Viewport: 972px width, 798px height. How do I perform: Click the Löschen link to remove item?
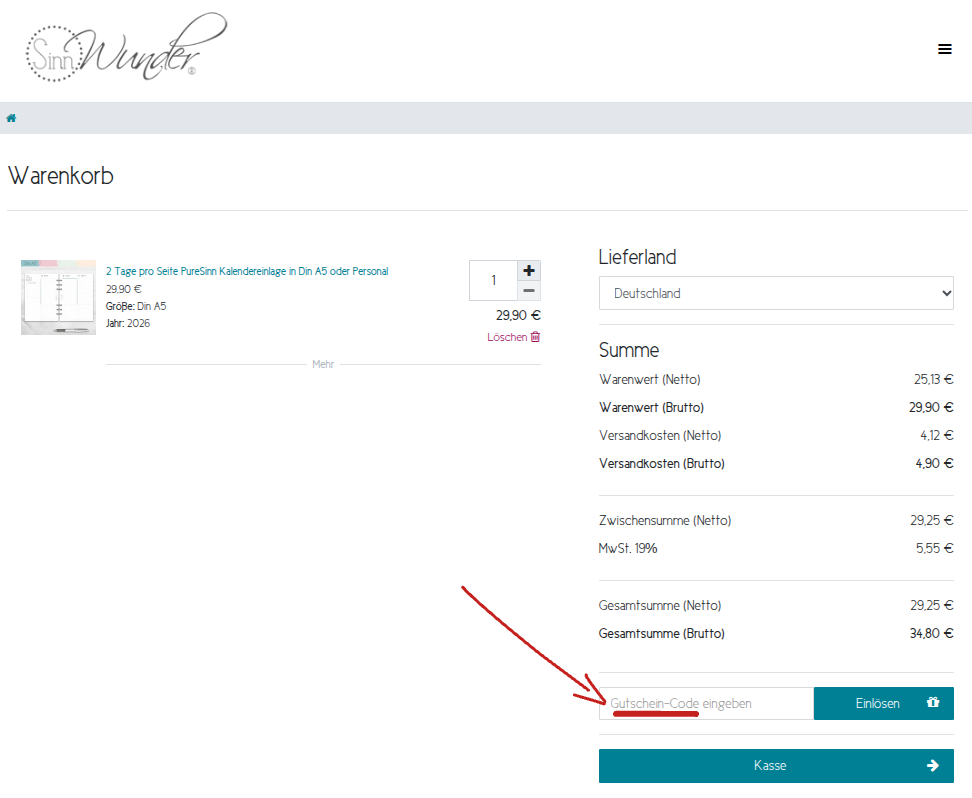click(507, 337)
